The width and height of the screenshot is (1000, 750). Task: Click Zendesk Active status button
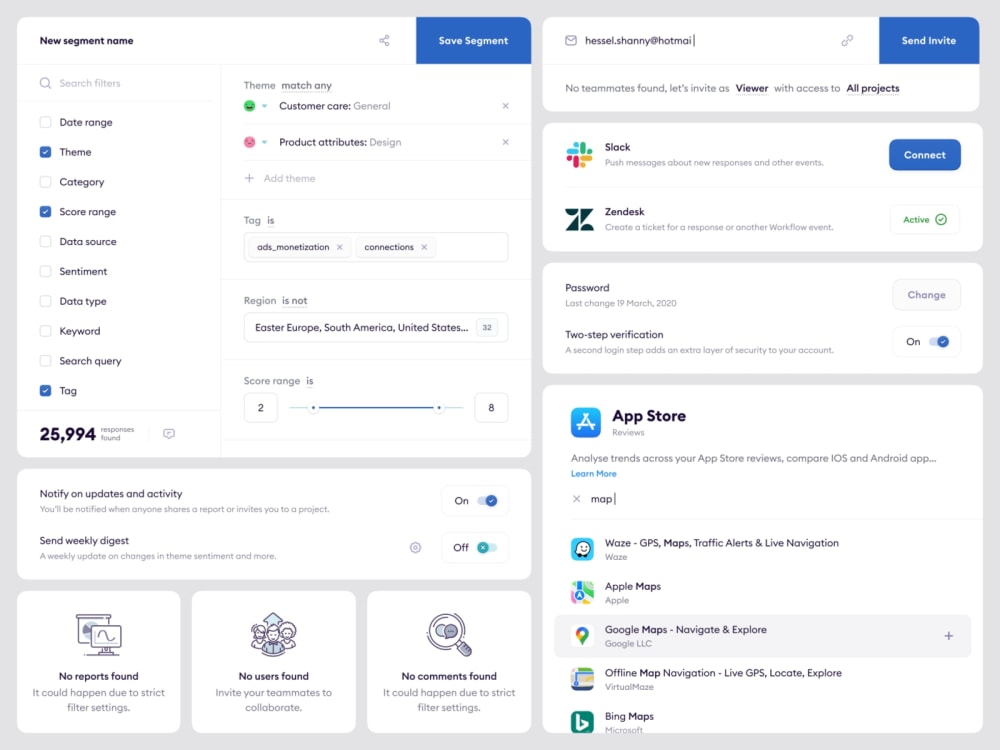tap(925, 219)
